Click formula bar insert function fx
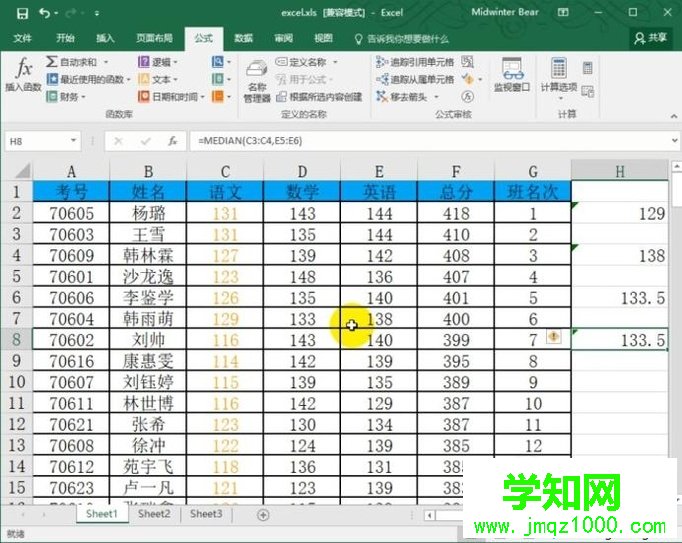Viewport: 682px width, 543px height. pyautogui.click(x=173, y=141)
